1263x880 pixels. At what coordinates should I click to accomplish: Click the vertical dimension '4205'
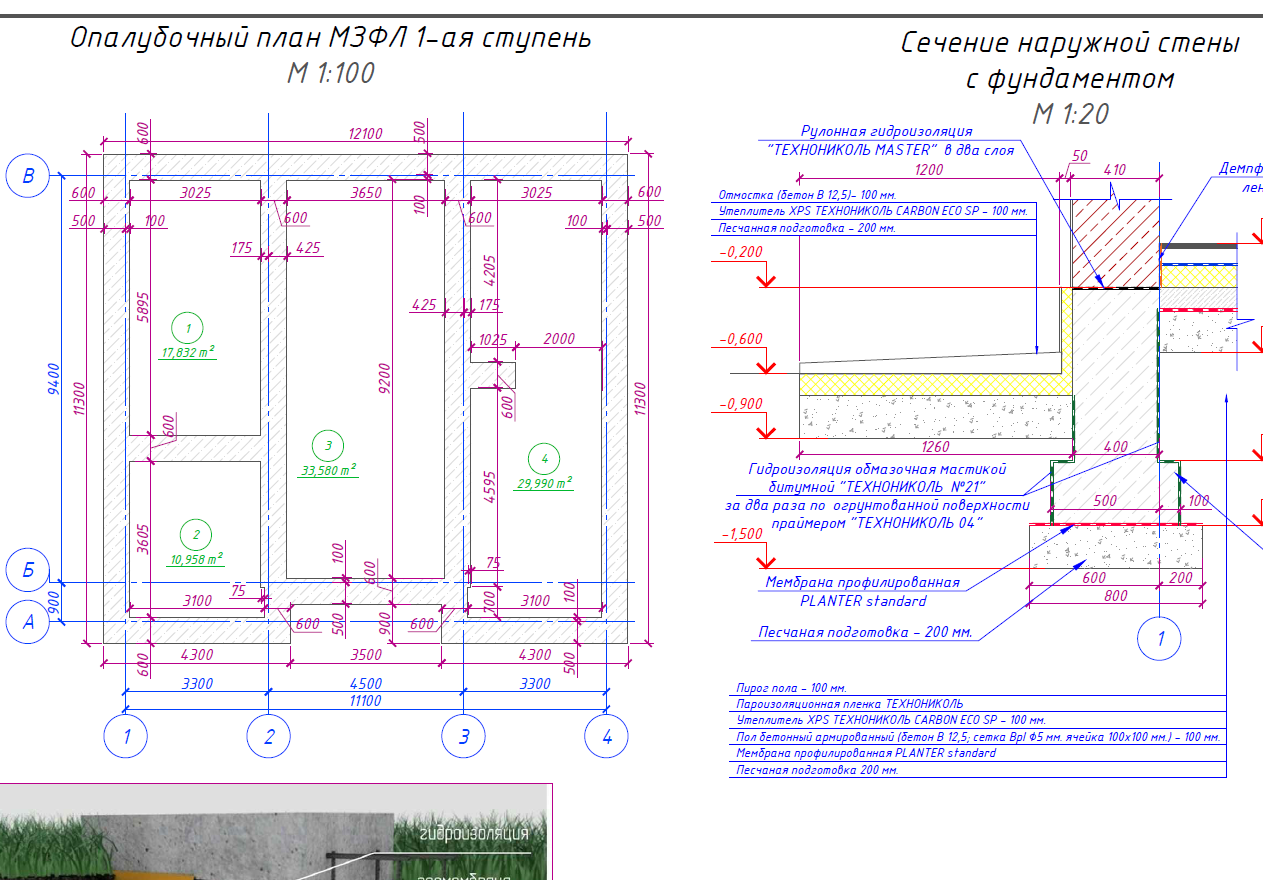490,271
